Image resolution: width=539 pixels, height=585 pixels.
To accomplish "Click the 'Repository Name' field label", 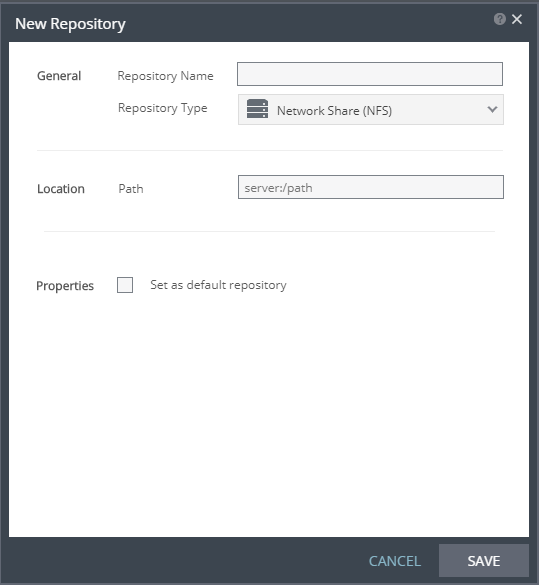I will tap(165, 76).
